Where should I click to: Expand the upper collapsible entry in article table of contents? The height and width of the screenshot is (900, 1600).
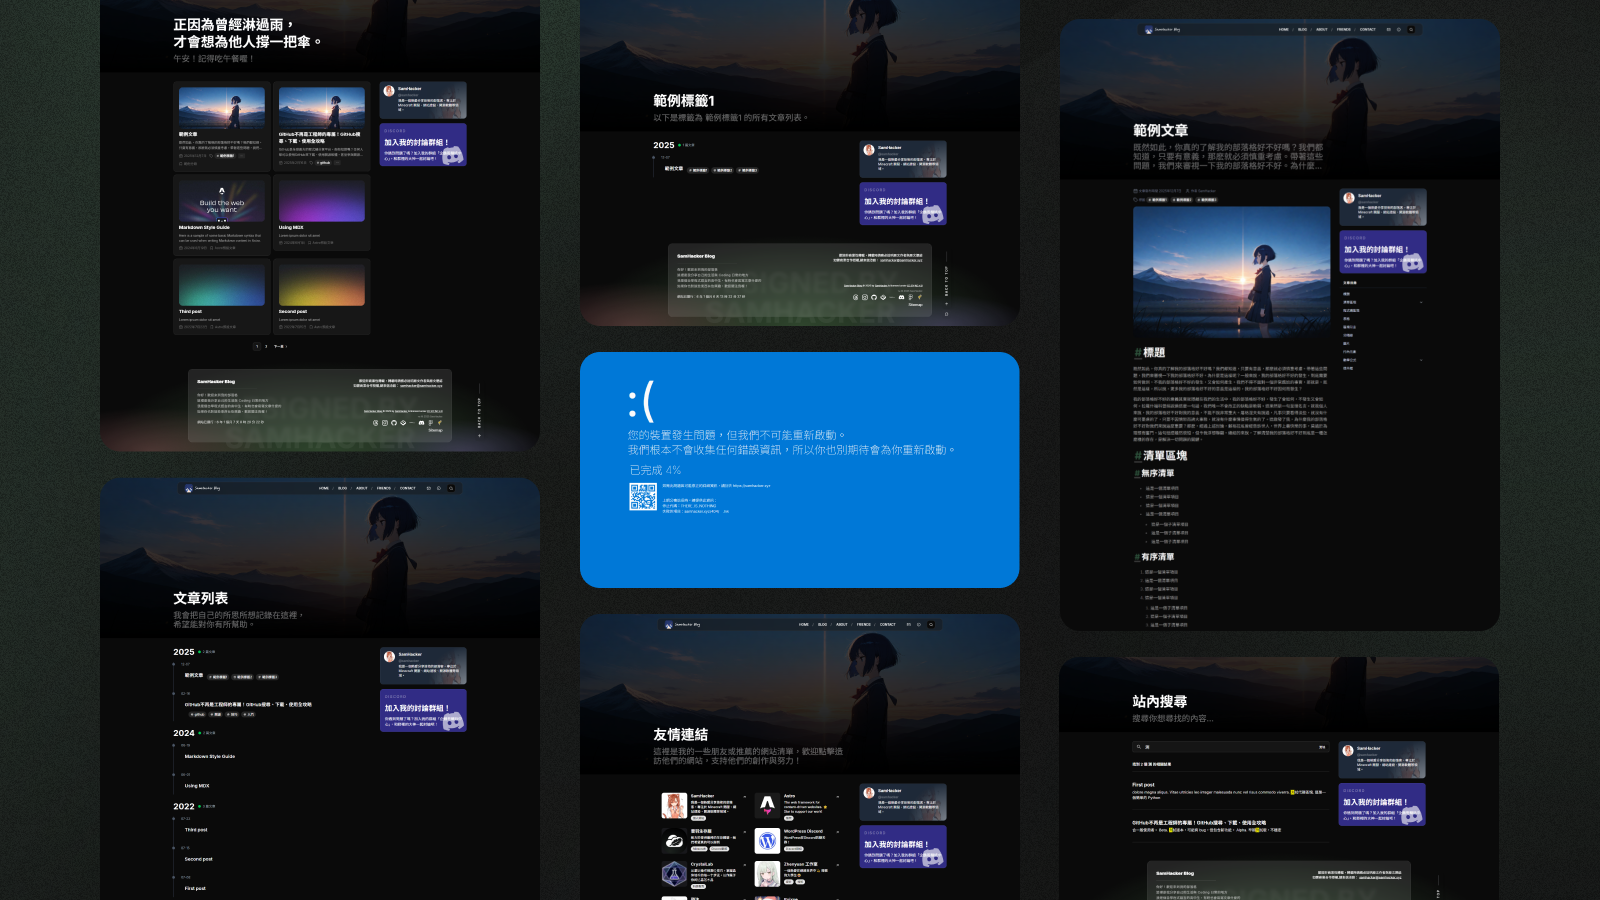1420,302
